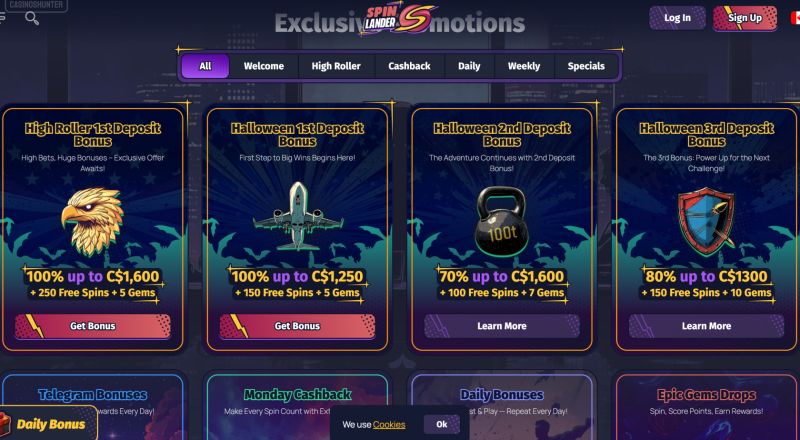The image size is (800, 440).
Task: Select the Cashback tab
Action: point(409,66)
